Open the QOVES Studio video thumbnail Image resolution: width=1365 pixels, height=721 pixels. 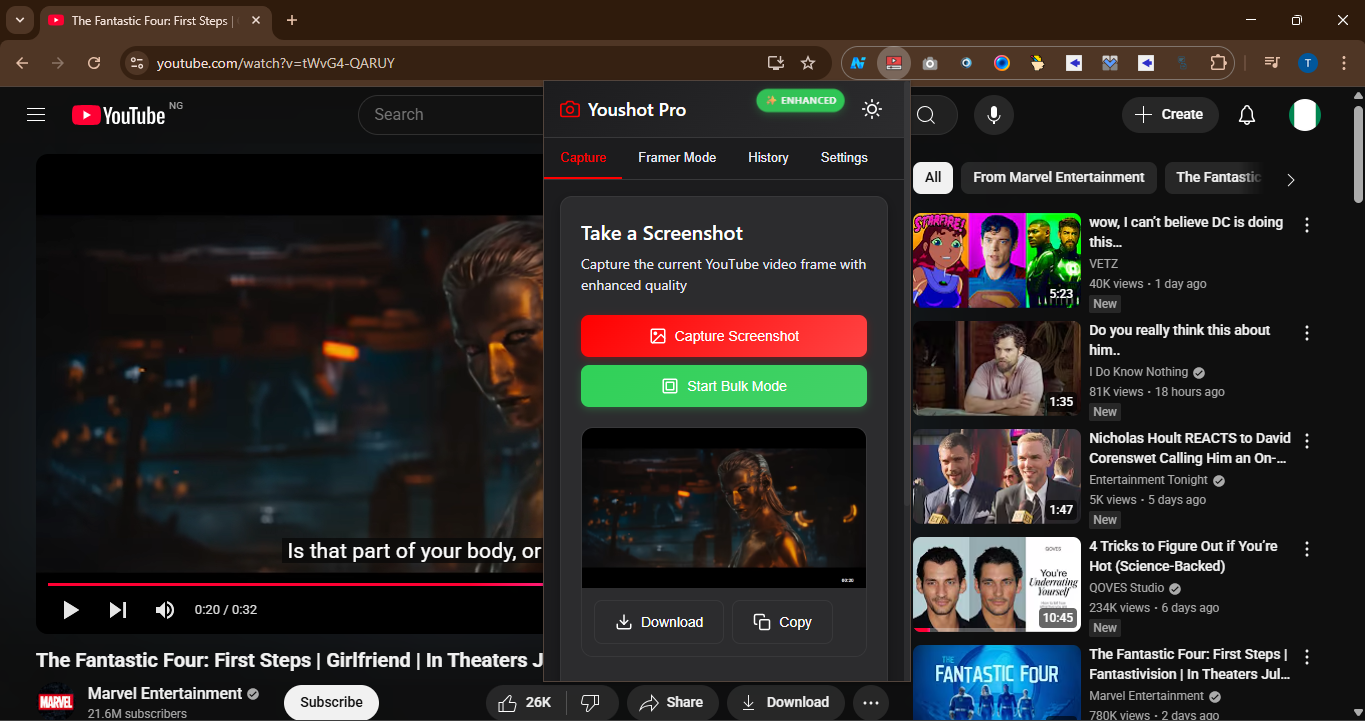pyautogui.click(x=997, y=584)
